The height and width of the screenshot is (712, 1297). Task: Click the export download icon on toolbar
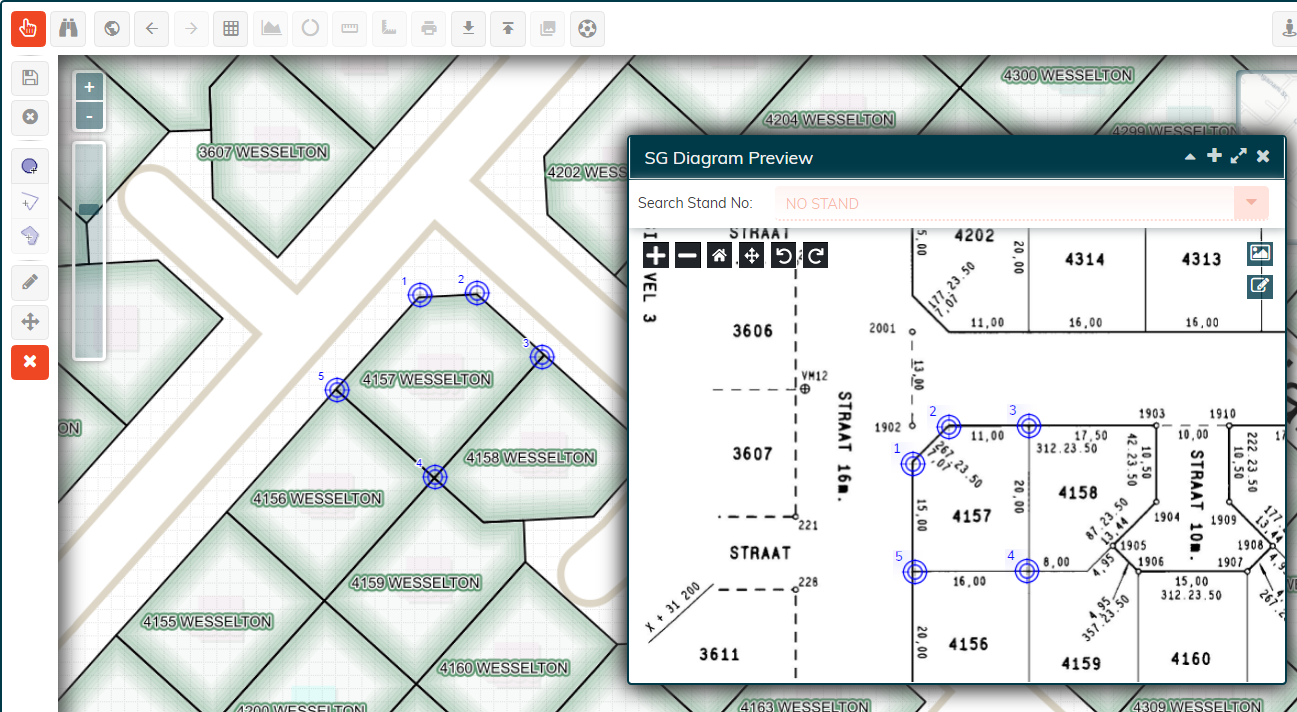click(468, 29)
